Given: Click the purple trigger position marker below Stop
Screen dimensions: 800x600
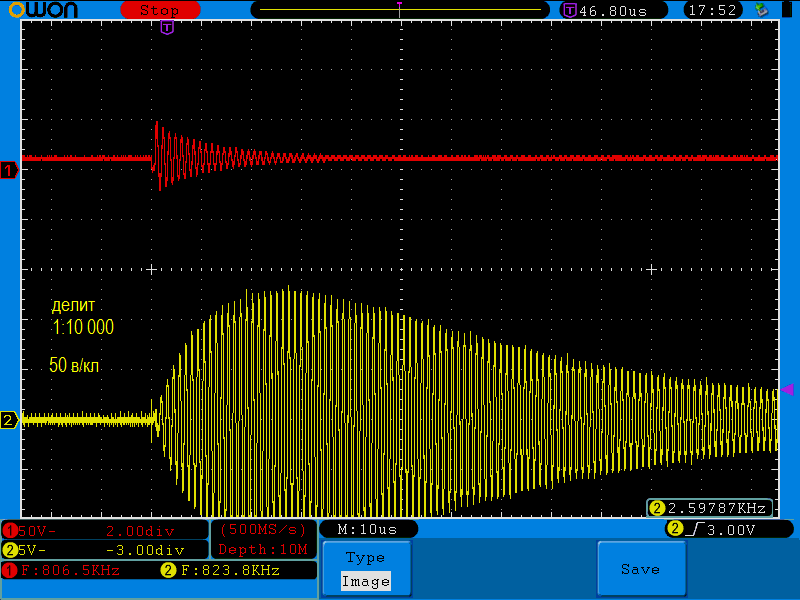Looking at the screenshot, I should click(167, 28).
